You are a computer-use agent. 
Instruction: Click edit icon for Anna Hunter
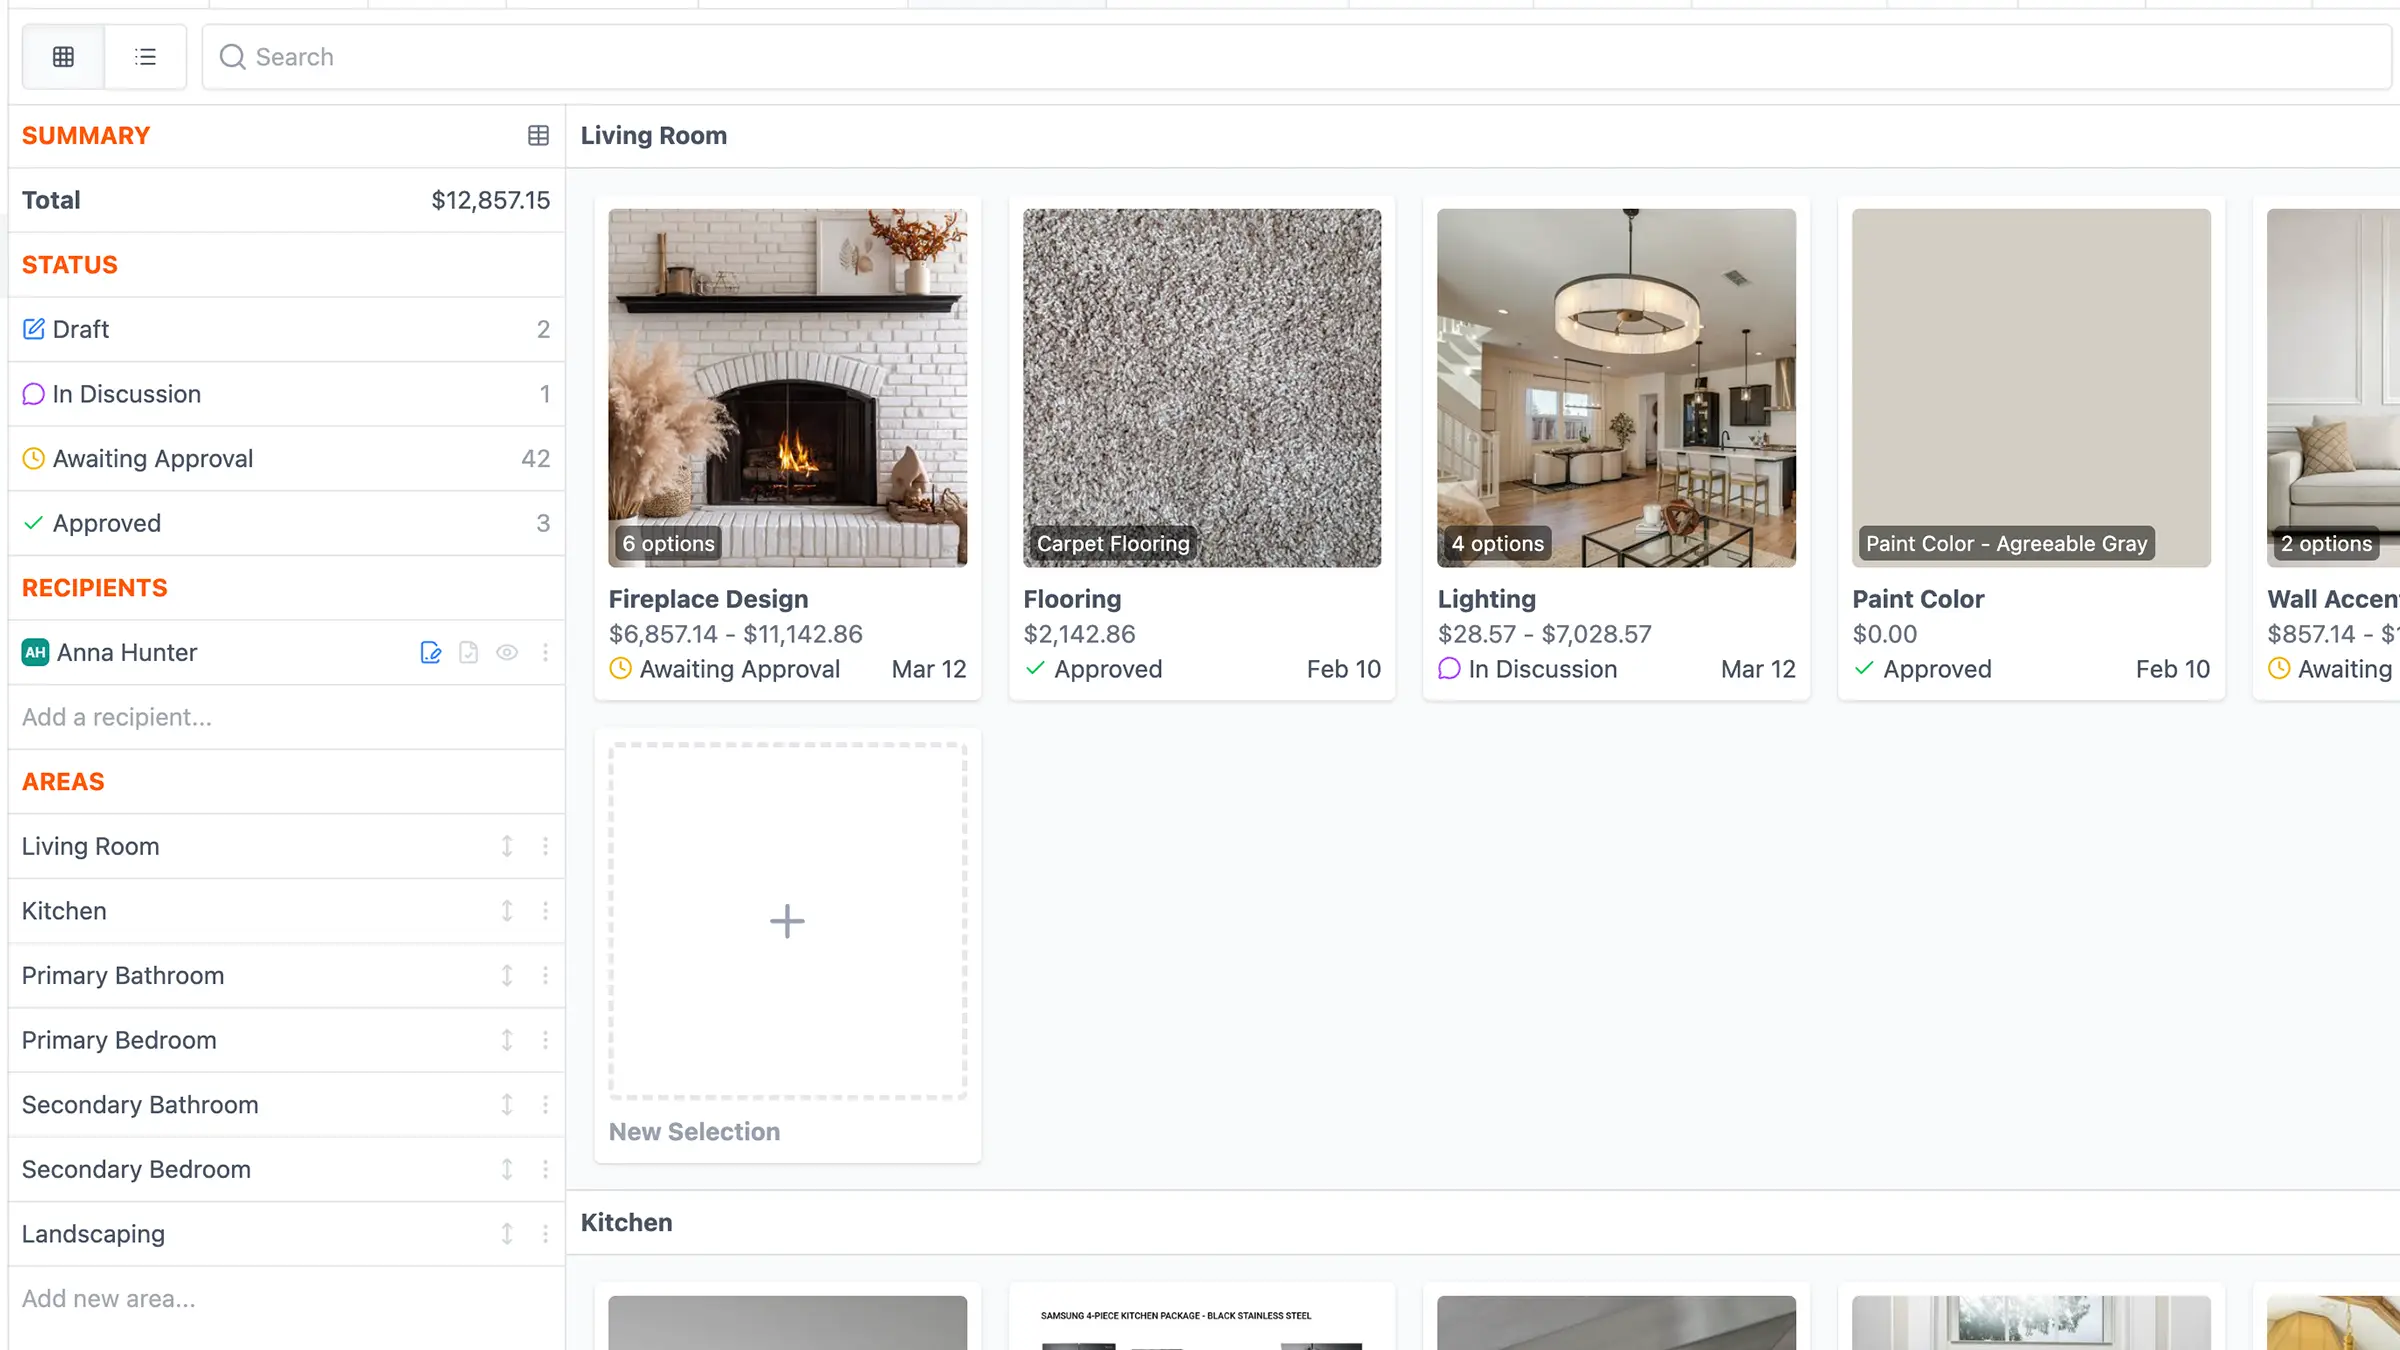[431, 653]
